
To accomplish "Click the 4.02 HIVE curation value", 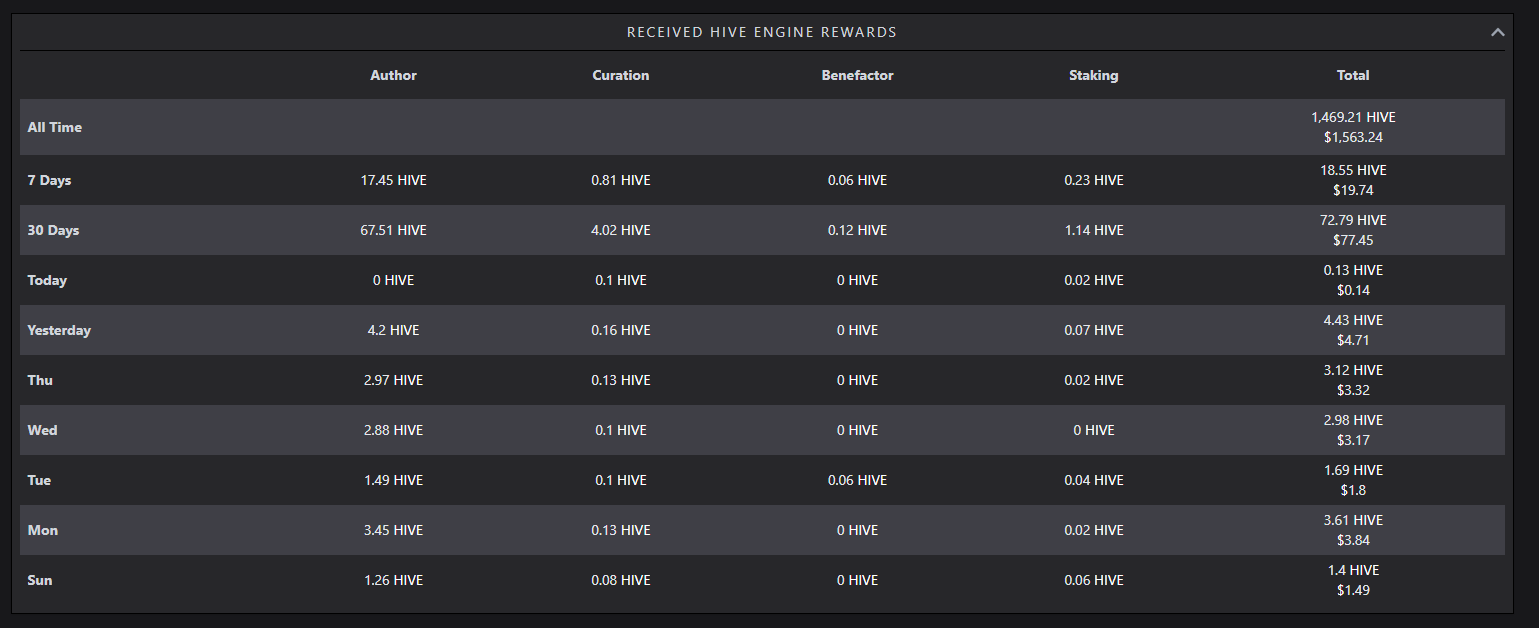I will coord(621,230).
